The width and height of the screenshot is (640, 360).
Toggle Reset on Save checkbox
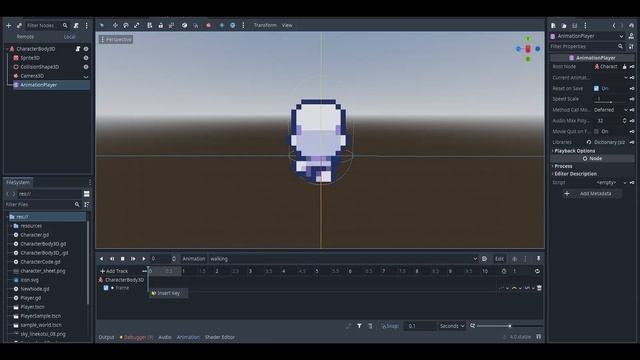(x=596, y=88)
